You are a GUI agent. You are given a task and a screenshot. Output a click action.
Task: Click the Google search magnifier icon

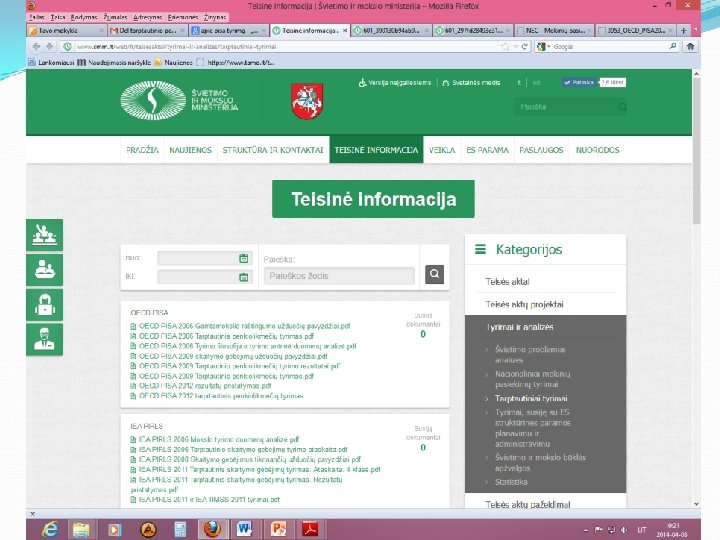coord(673,46)
